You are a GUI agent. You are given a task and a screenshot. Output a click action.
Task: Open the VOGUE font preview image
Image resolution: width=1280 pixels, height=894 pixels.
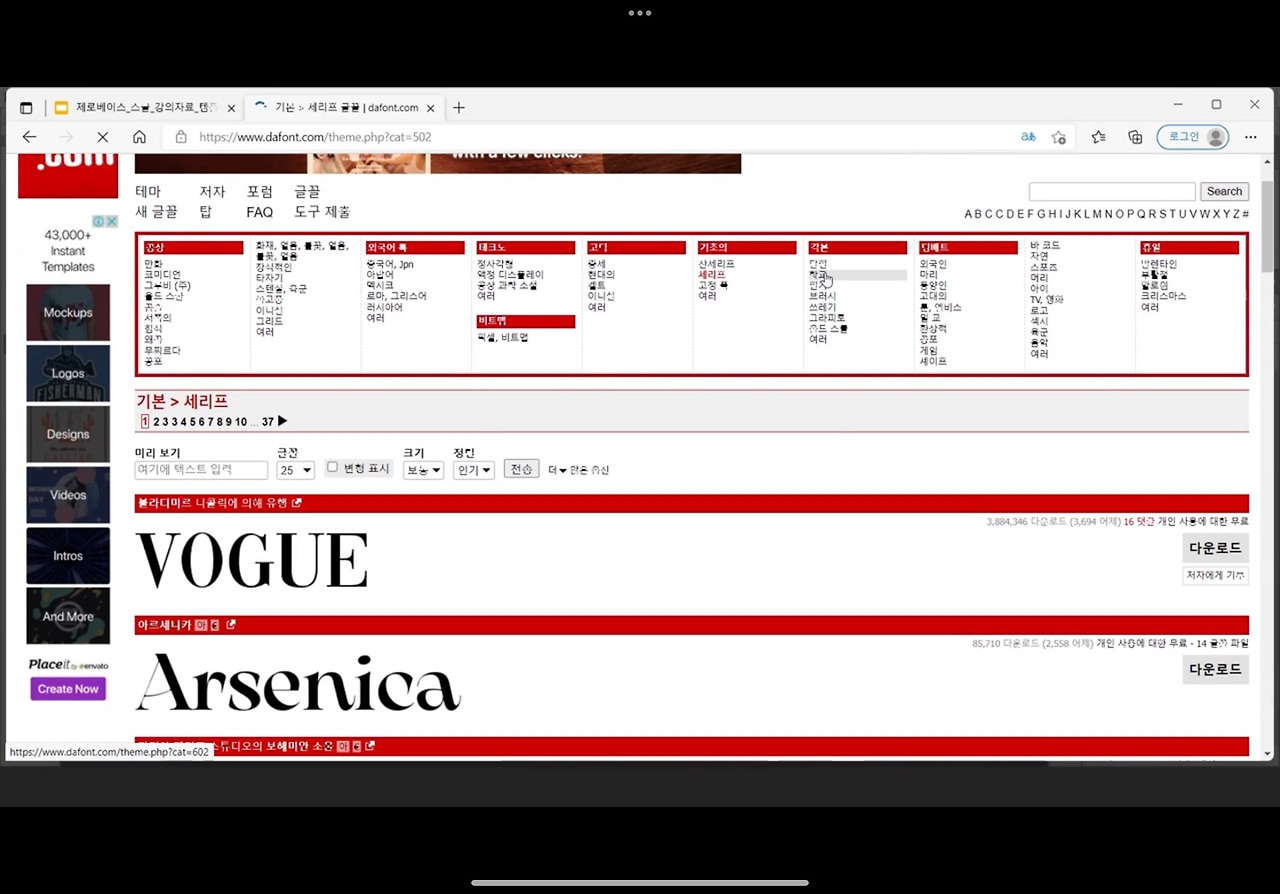252,560
